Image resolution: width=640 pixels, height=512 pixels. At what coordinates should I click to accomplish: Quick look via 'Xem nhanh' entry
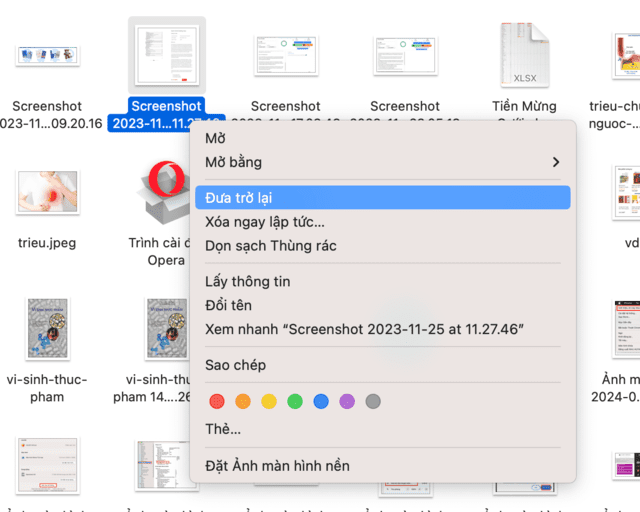382,329
